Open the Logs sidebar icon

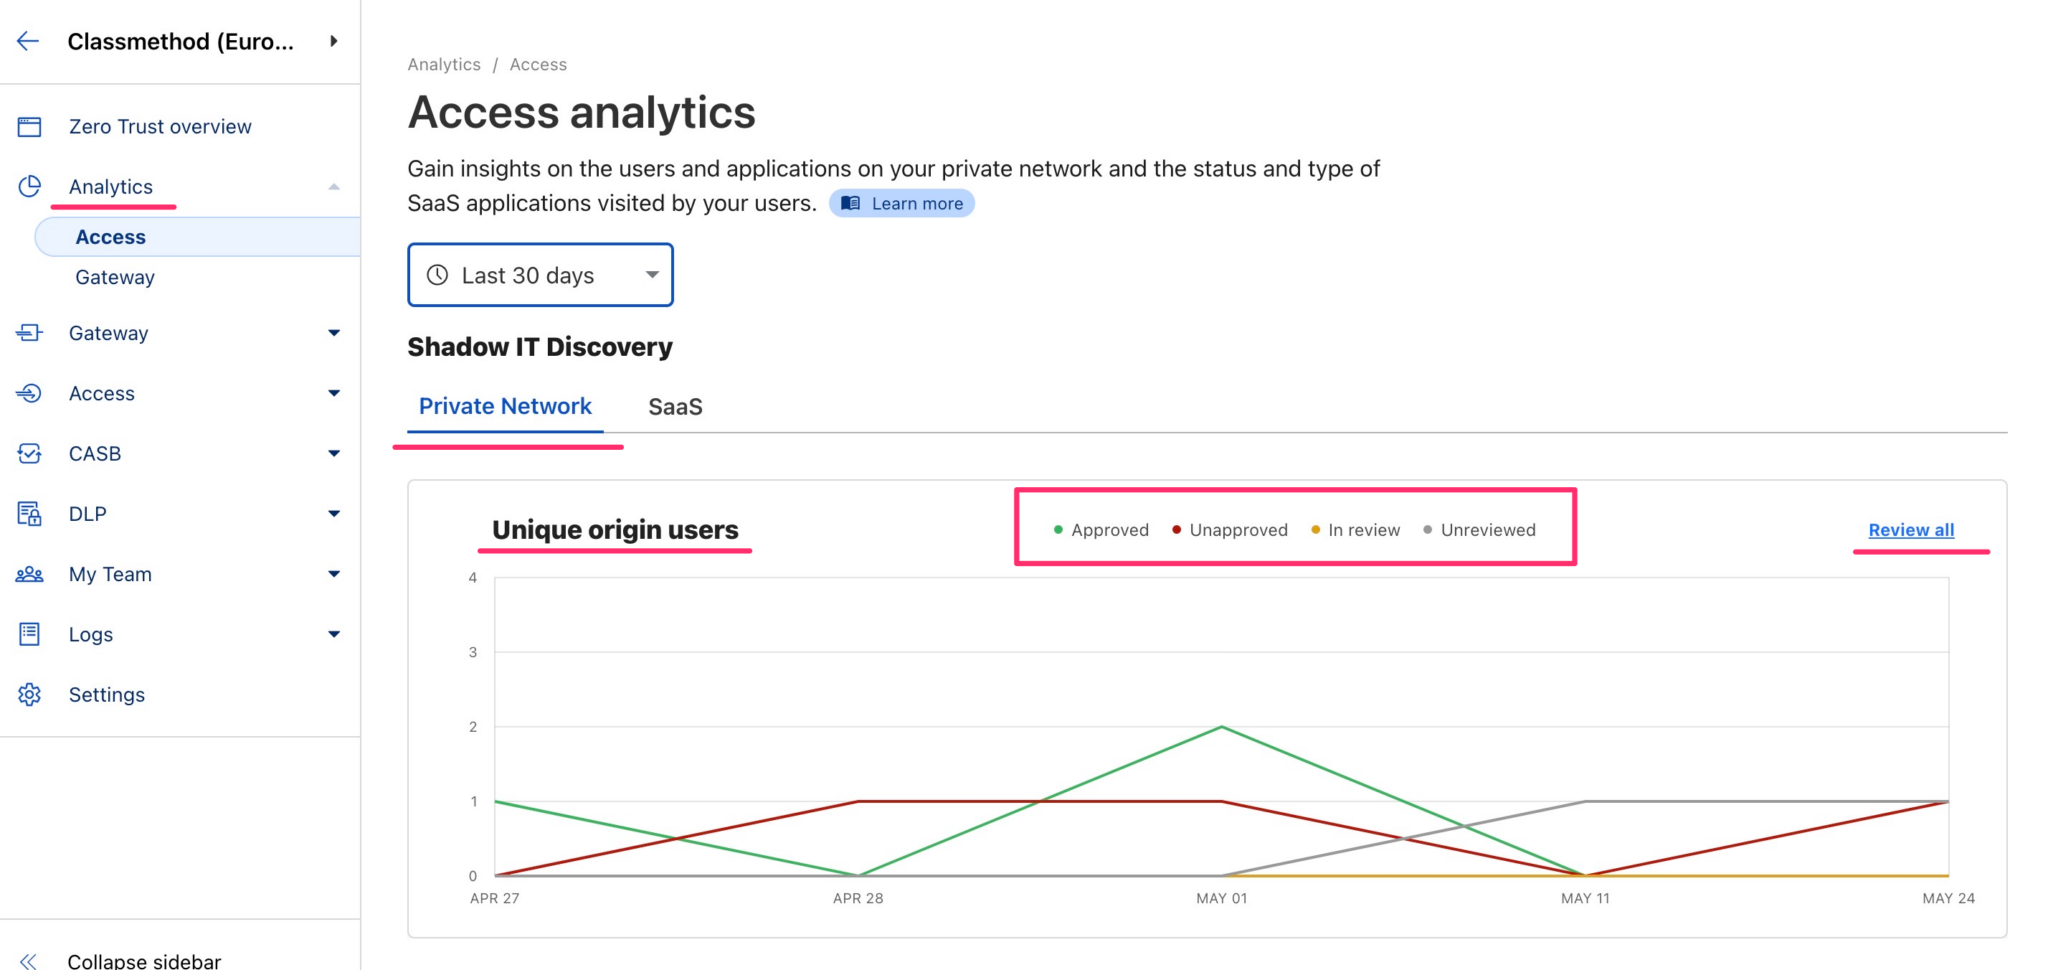pos(31,634)
